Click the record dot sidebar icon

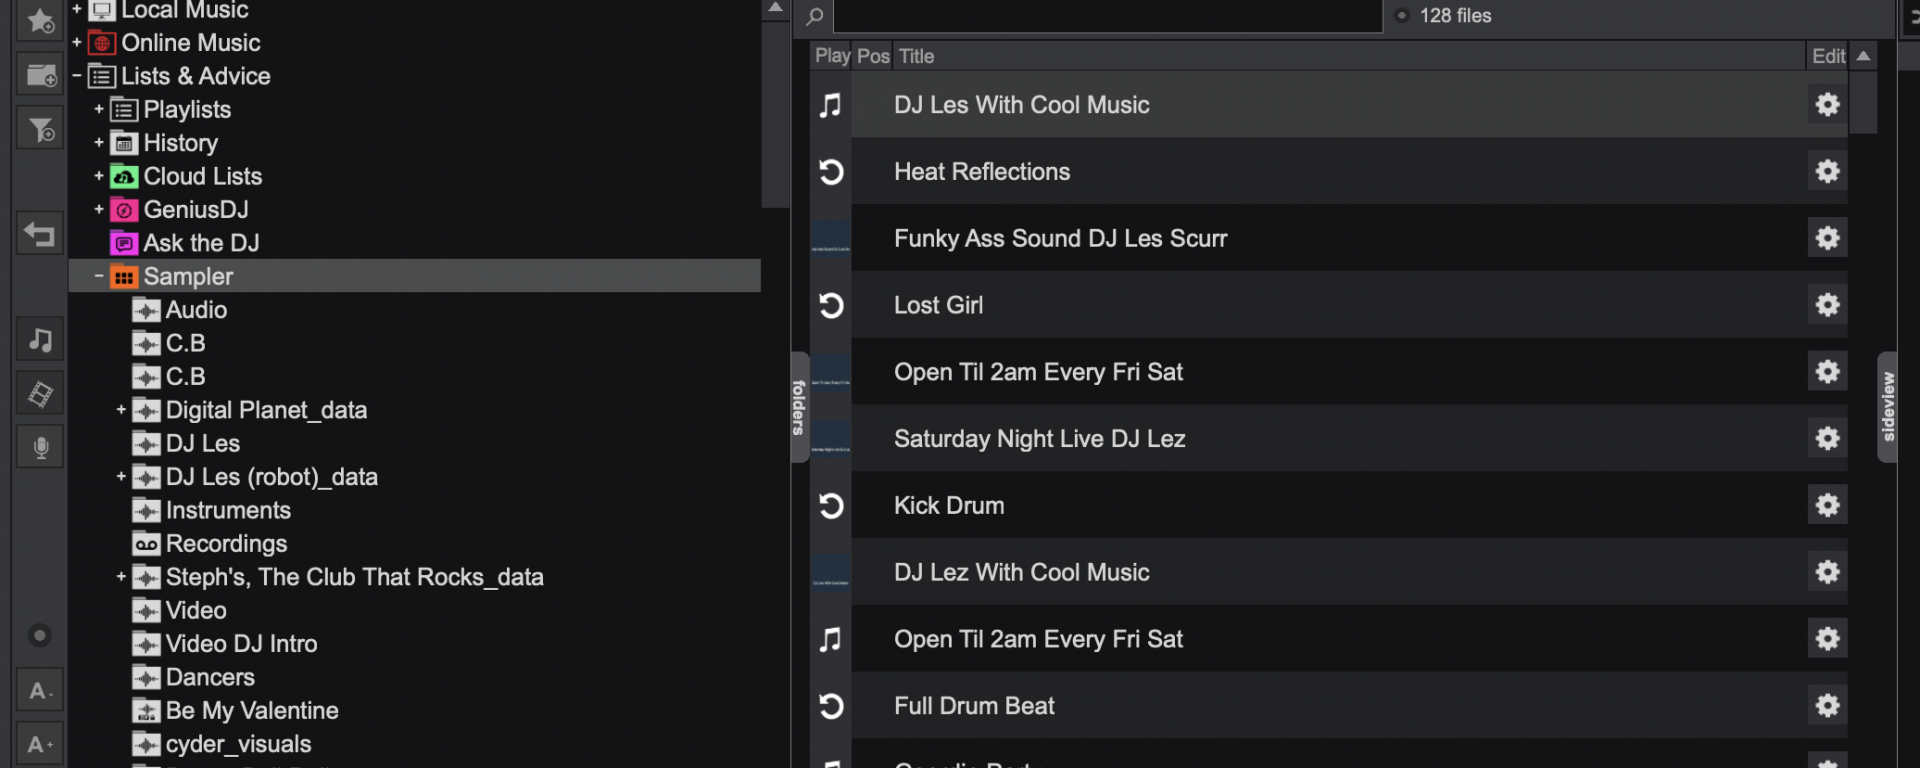(40, 635)
